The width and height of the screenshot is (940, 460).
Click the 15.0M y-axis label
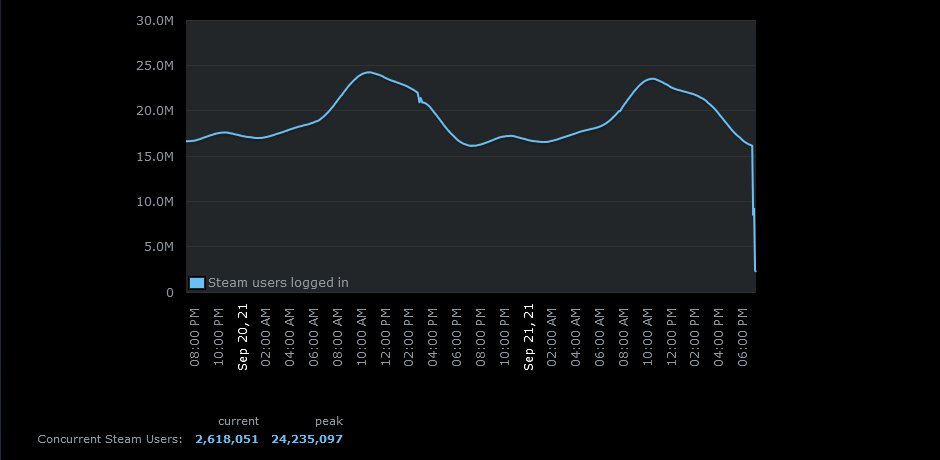[155, 157]
